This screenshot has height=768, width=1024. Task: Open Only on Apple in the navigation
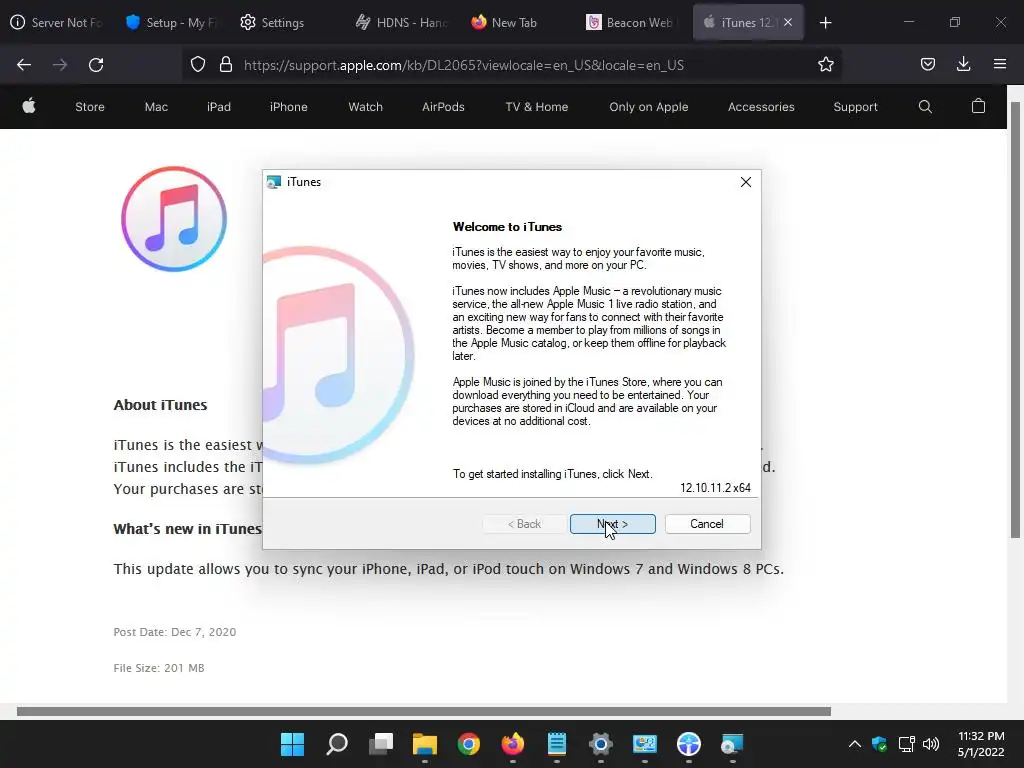pos(648,107)
